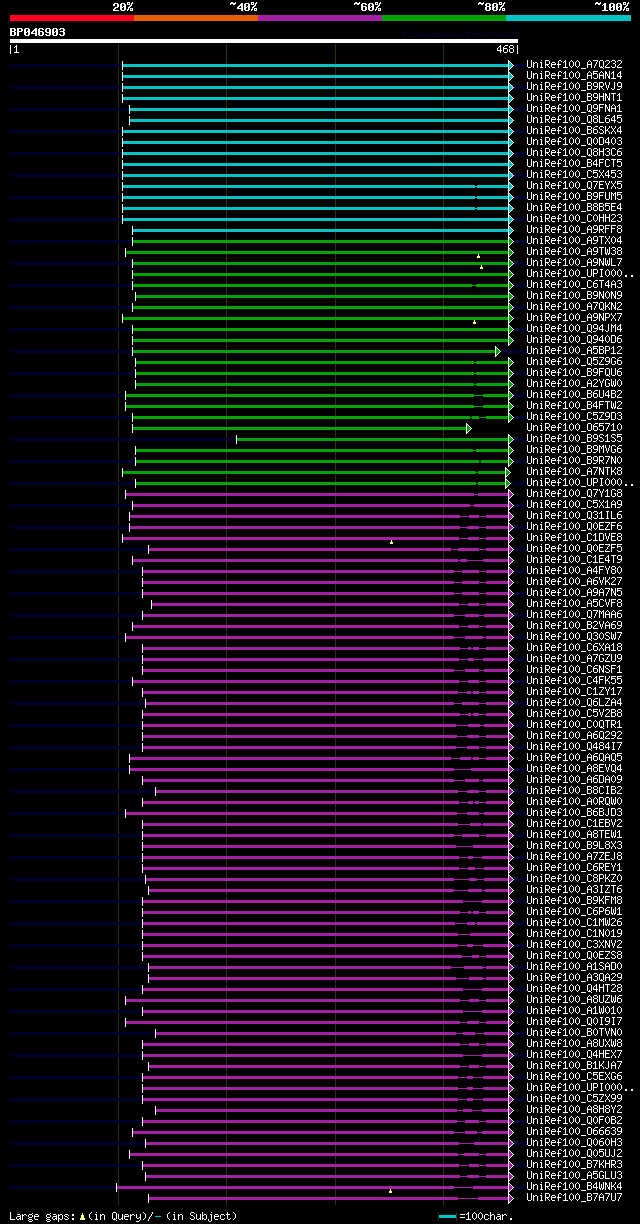Select UniRef100_B9FQU6 label
The height and width of the screenshot is (1224, 640).
(574, 373)
